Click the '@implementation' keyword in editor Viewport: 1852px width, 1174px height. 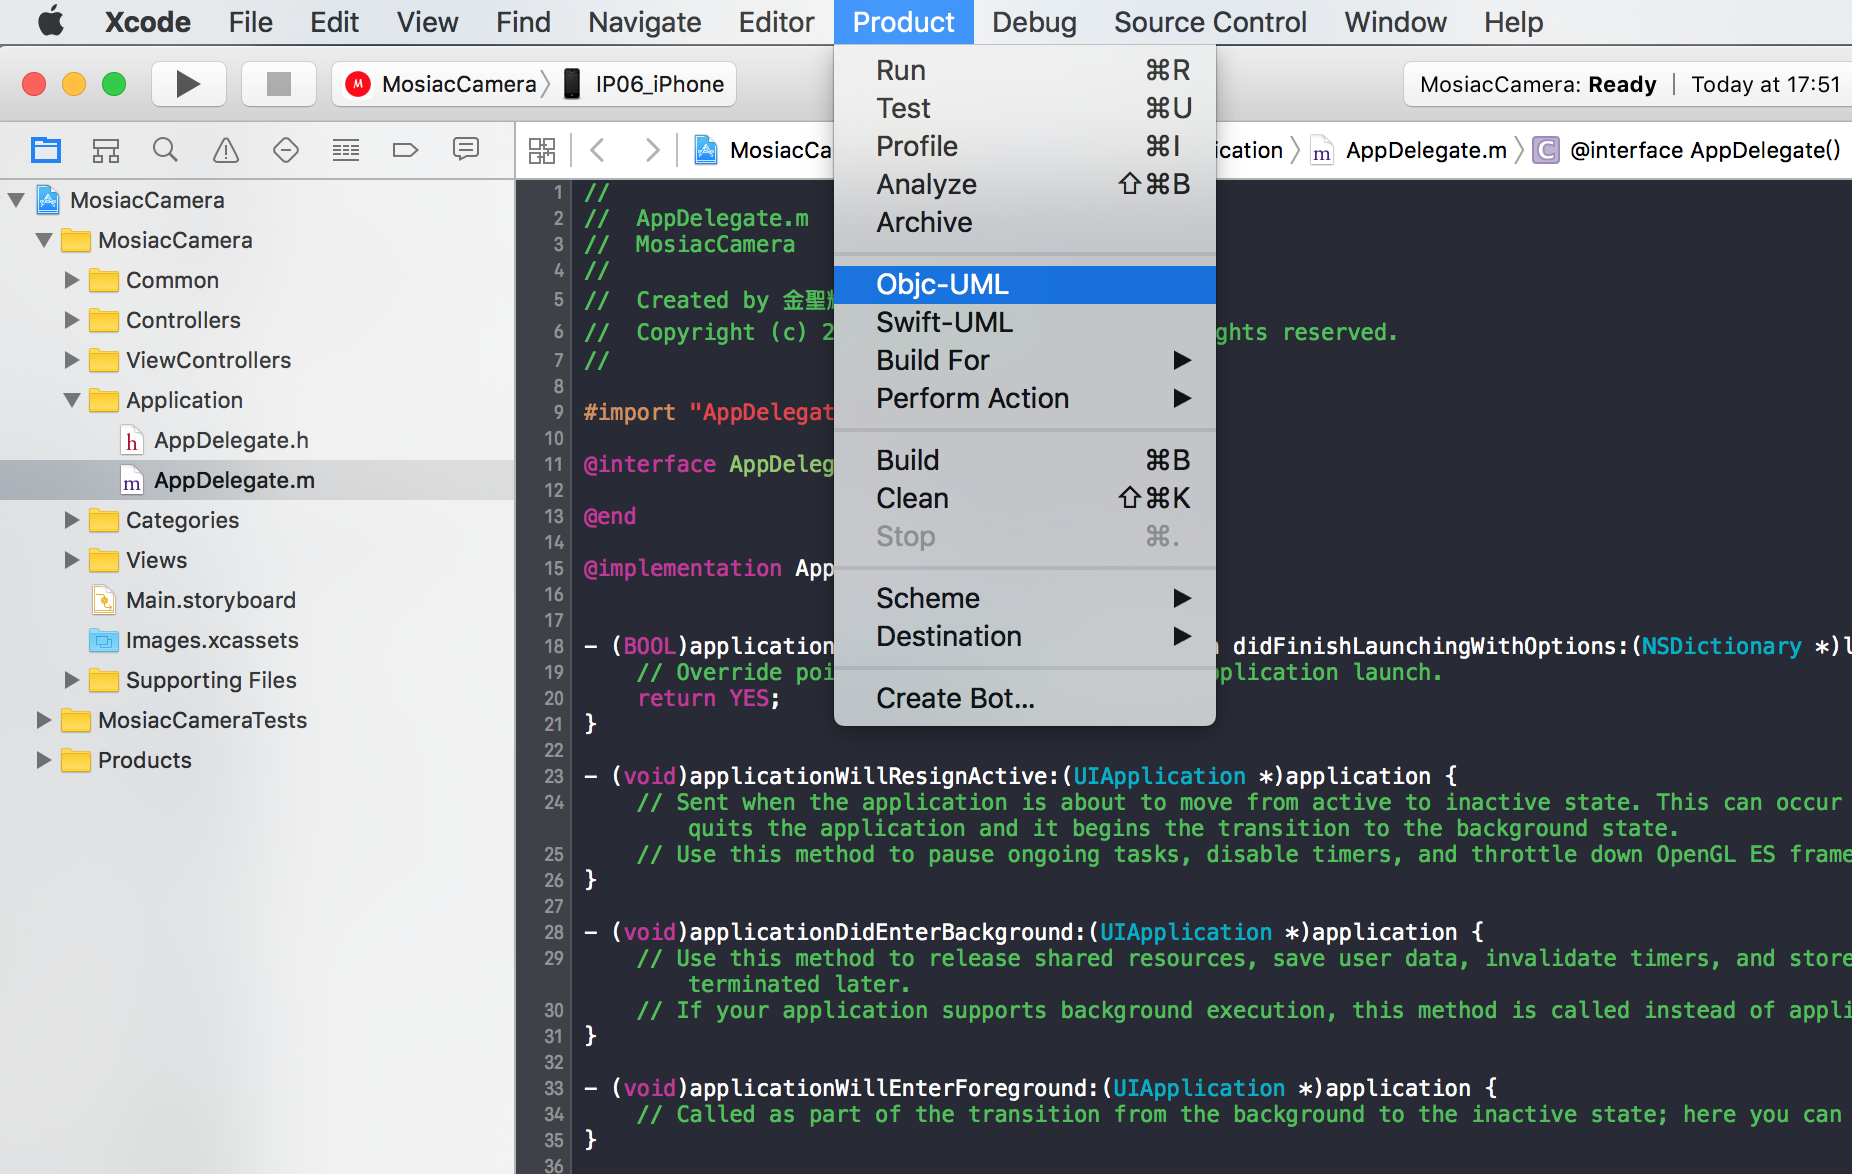683,568
